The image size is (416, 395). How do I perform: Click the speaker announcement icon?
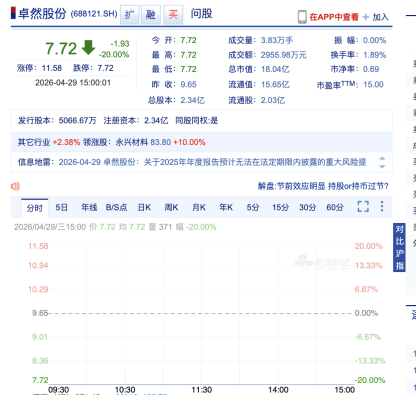pos(15,186)
